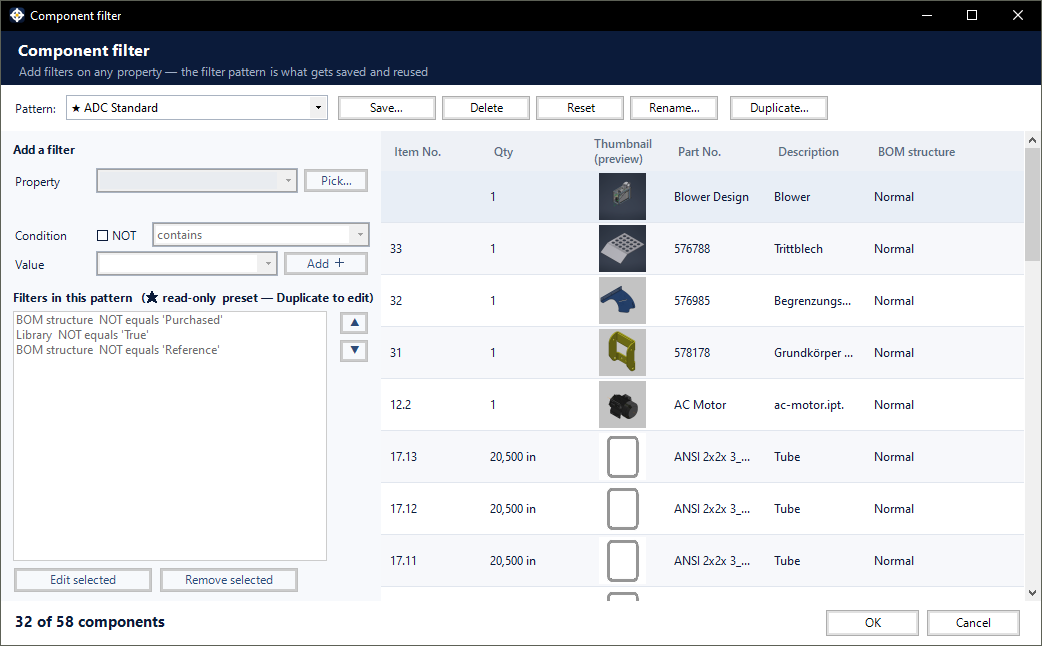Select filter BOM structure NOT equals 'Reference'
This screenshot has width=1042, height=646.
point(118,350)
